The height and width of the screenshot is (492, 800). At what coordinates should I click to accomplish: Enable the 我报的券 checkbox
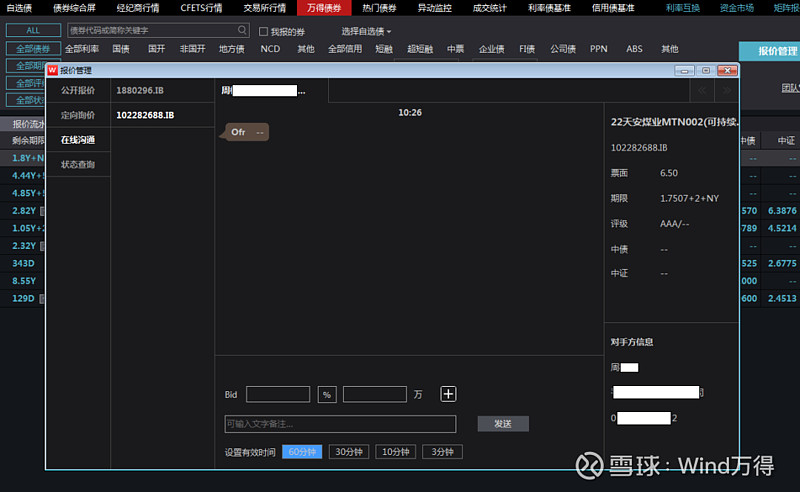(264, 32)
